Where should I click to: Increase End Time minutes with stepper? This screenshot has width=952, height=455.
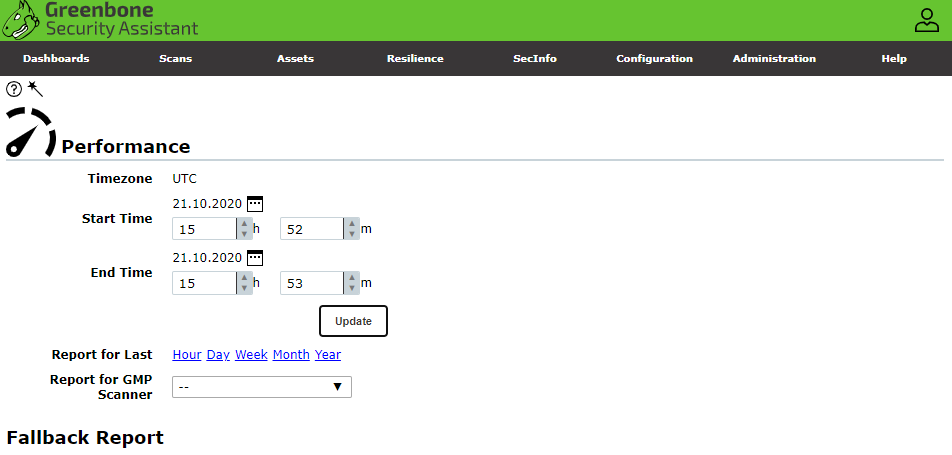point(351,278)
